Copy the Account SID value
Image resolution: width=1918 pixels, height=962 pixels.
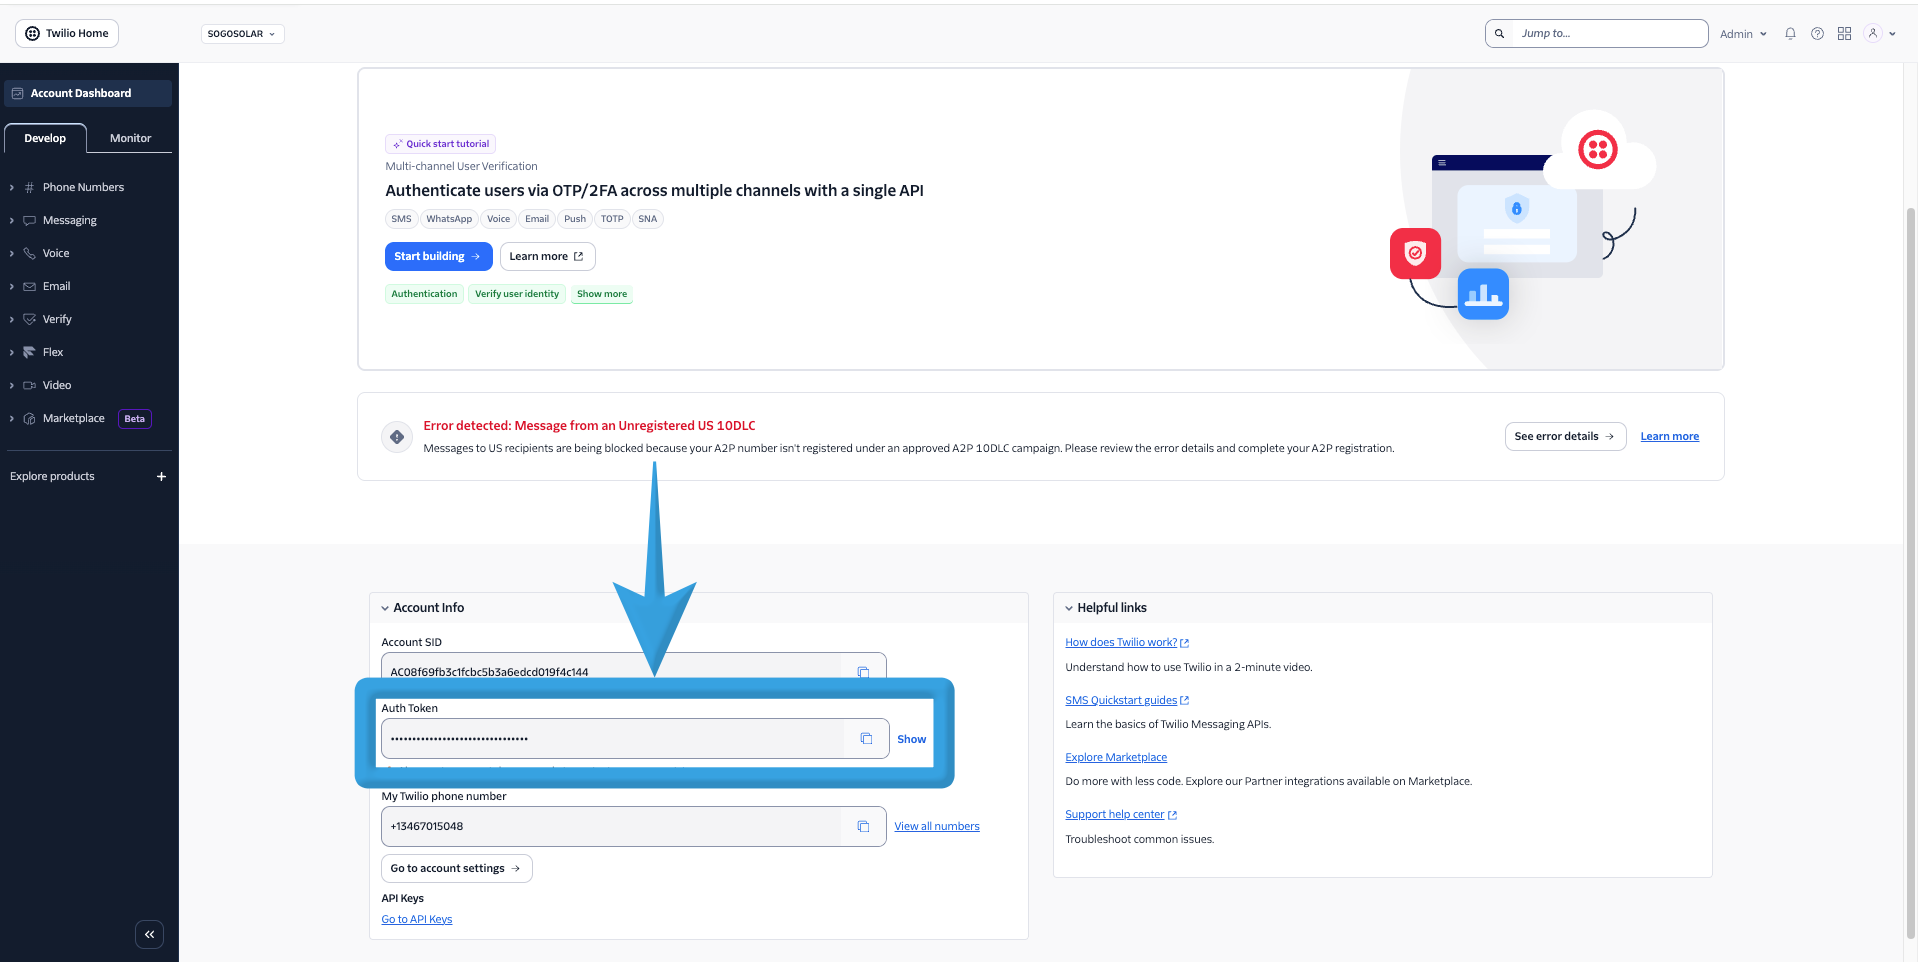tap(863, 672)
